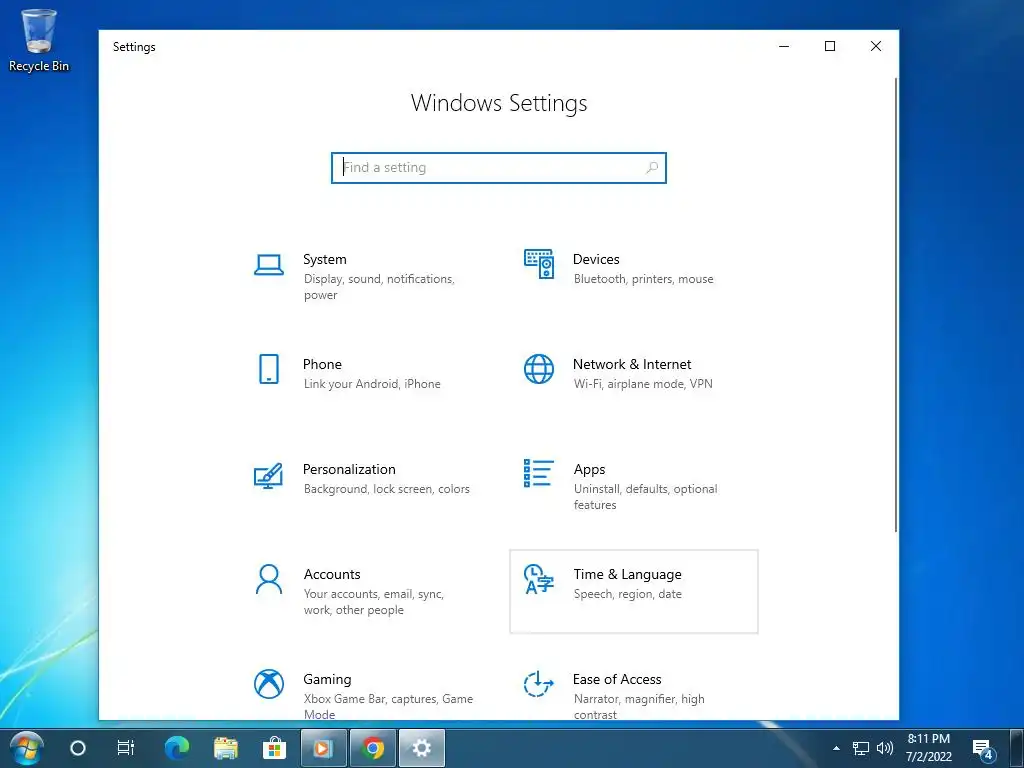Click 'Display, sound, notifications, power' text
The image size is (1024, 768).
(x=379, y=287)
